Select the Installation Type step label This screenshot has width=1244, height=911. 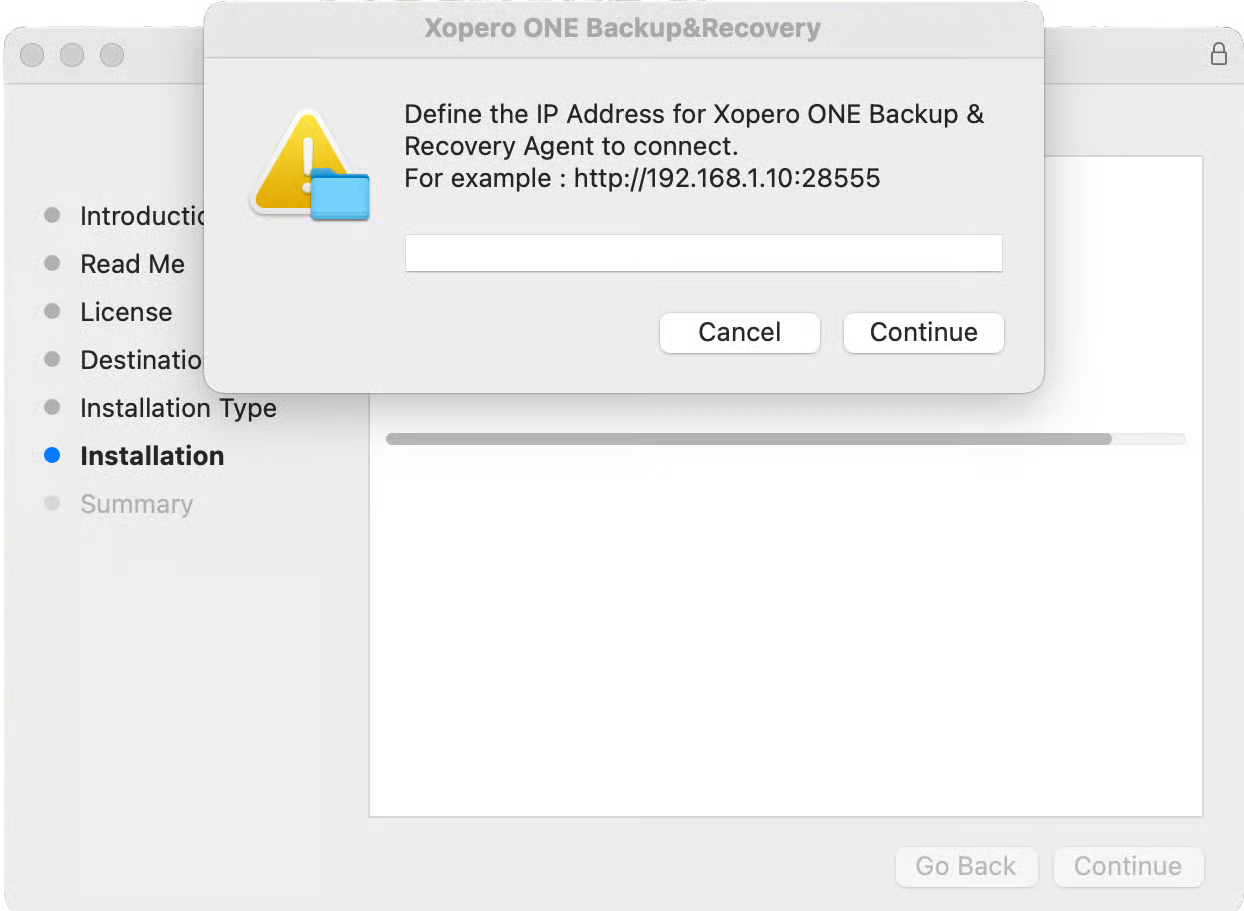(x=178, y=408)
